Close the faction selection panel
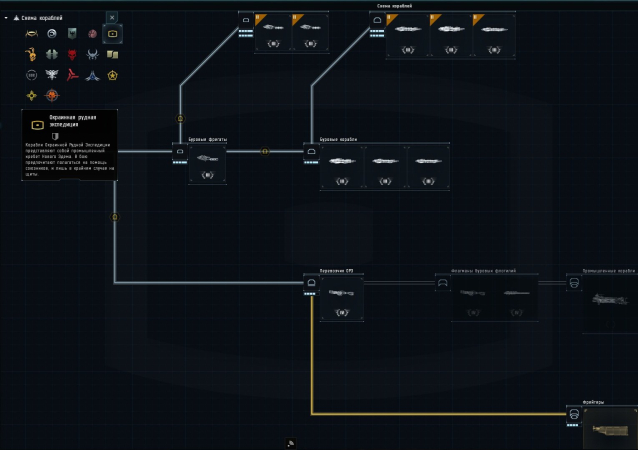Image resolution: width=638 pixels, height=450 pixels. coord(112,17)
